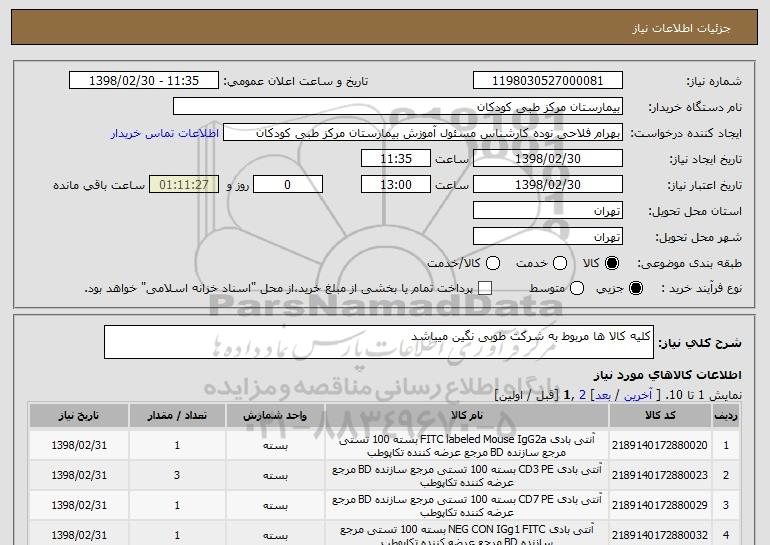Click the ردیف column header
The height and width of the screenshot is (545, 770).
tap(726, 416)
